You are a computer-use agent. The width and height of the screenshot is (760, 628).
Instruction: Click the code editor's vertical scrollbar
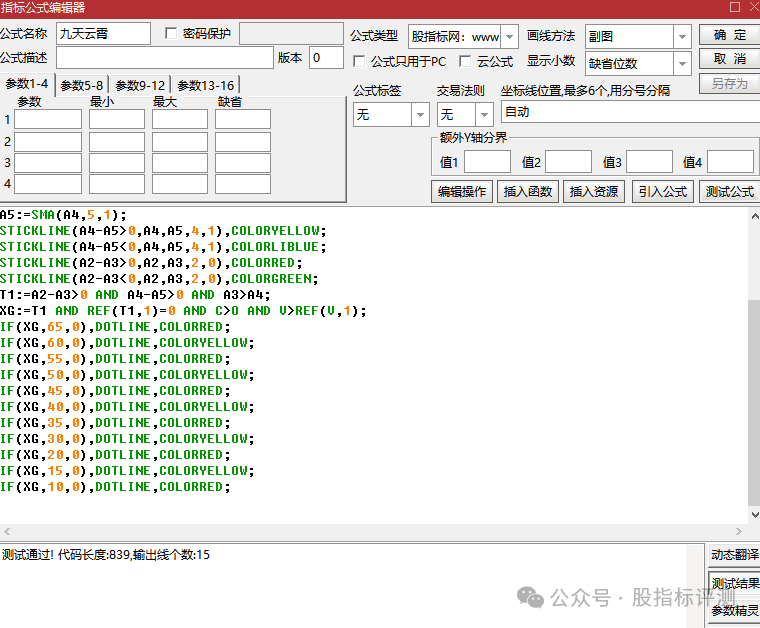point(753,400)
